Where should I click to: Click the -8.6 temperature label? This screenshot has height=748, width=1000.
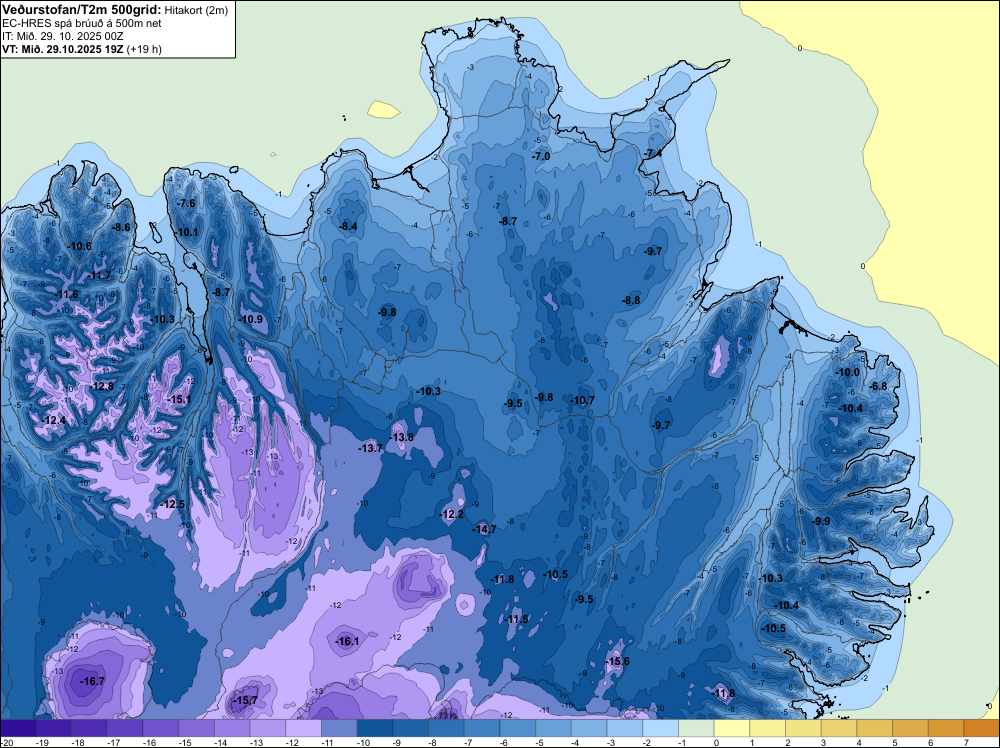[121, 227]
